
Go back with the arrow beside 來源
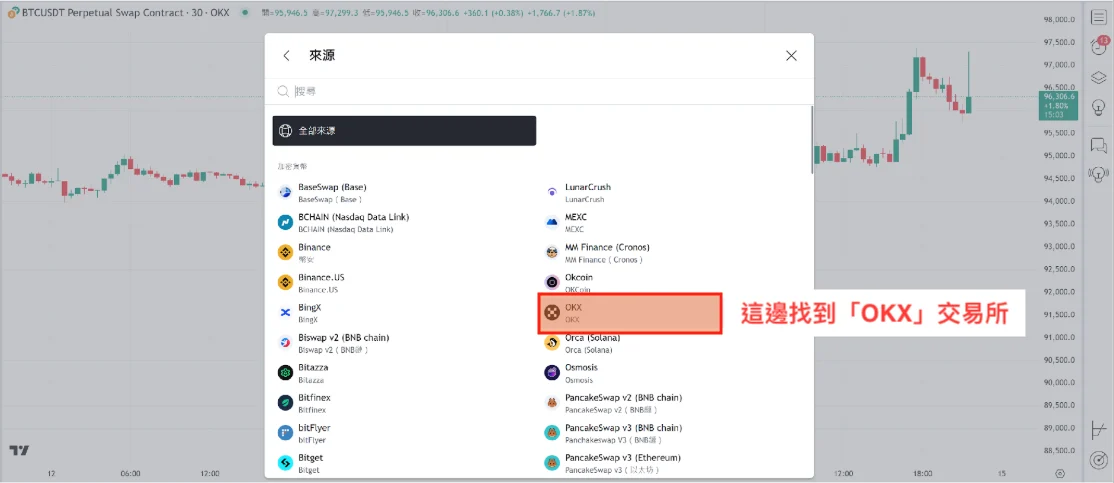point(286,55)
